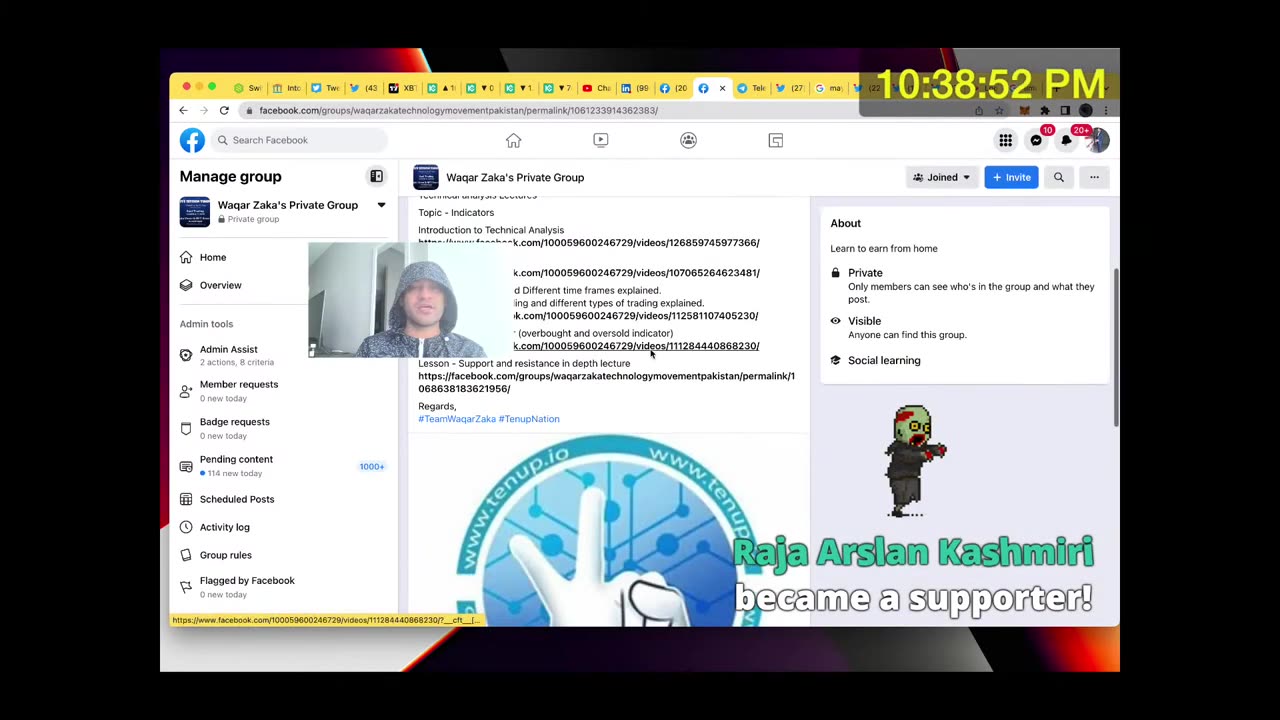This screenshot has height=720, width=1280.
Task: Click the Search Facebook input field
Action: click(x=299, y=140)
